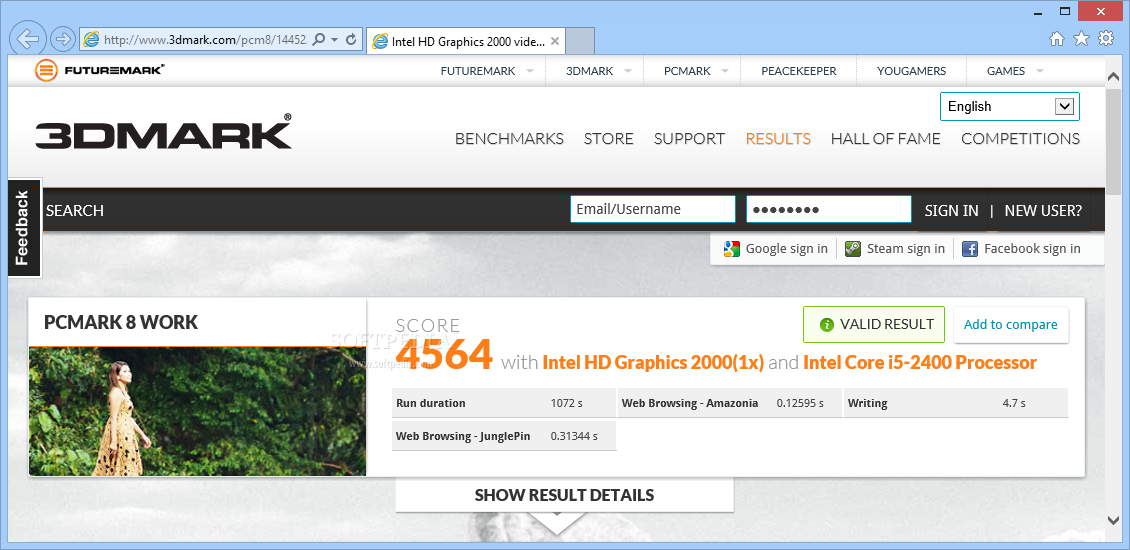Focus the password field
Viewport: 1130px width, 550px height.
[829, 209]
